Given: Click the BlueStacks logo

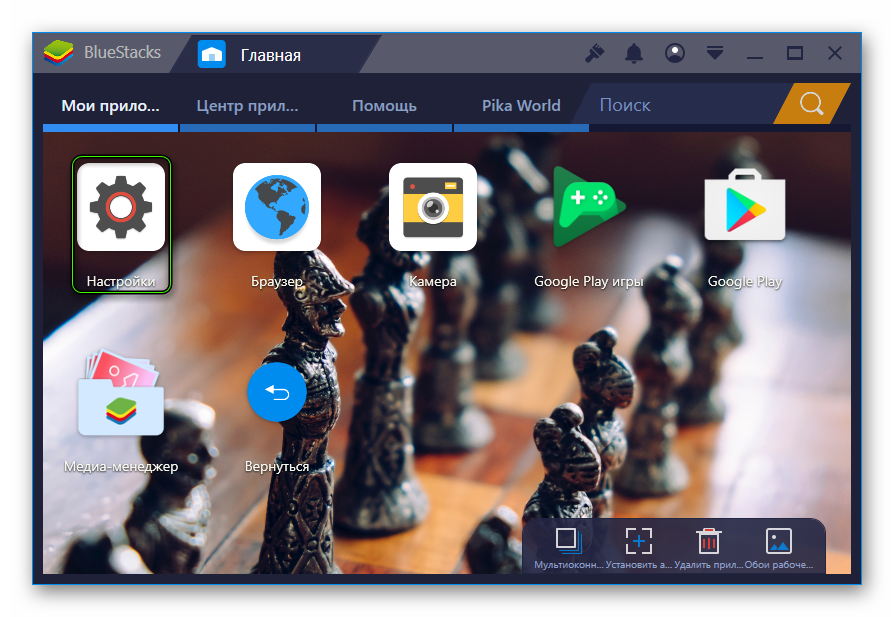Looking at the screenshot, I should 59,53.
